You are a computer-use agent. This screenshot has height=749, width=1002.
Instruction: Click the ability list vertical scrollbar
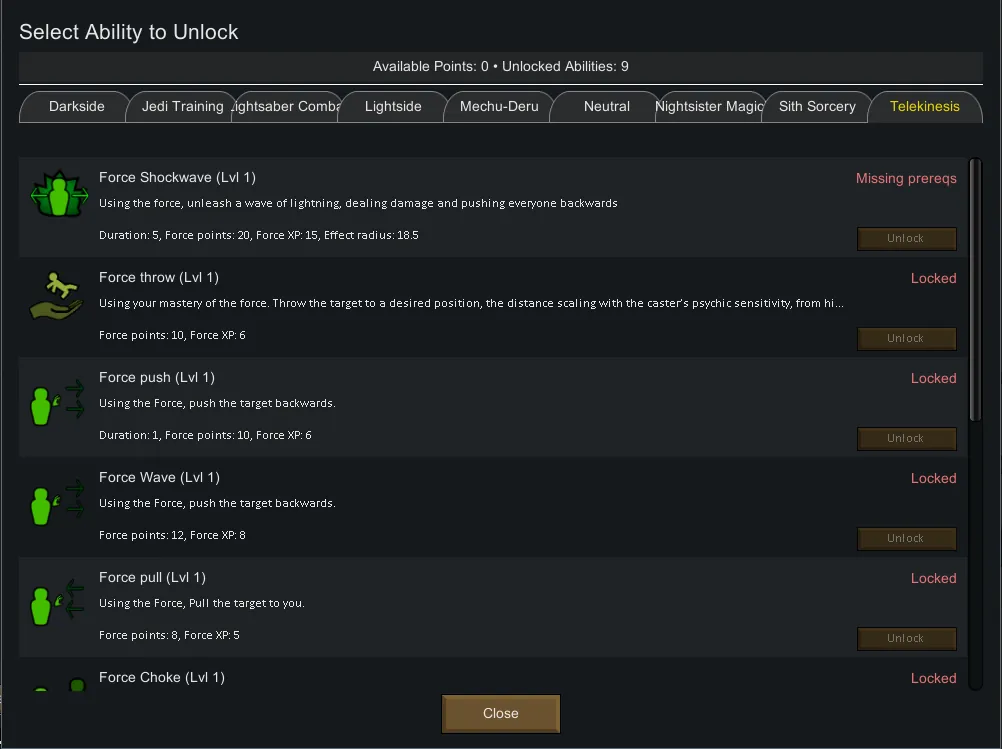[x=976, y=290]
